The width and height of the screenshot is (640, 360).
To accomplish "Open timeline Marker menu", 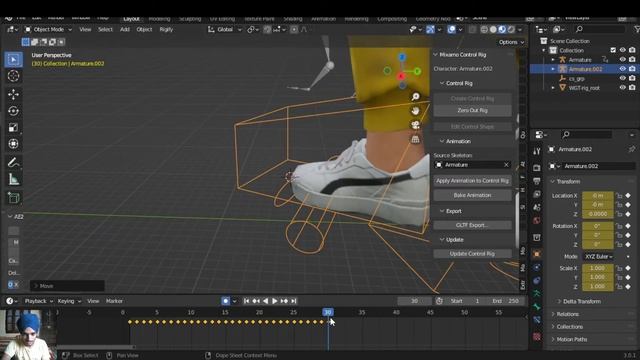I will click(x=114, y=301).
